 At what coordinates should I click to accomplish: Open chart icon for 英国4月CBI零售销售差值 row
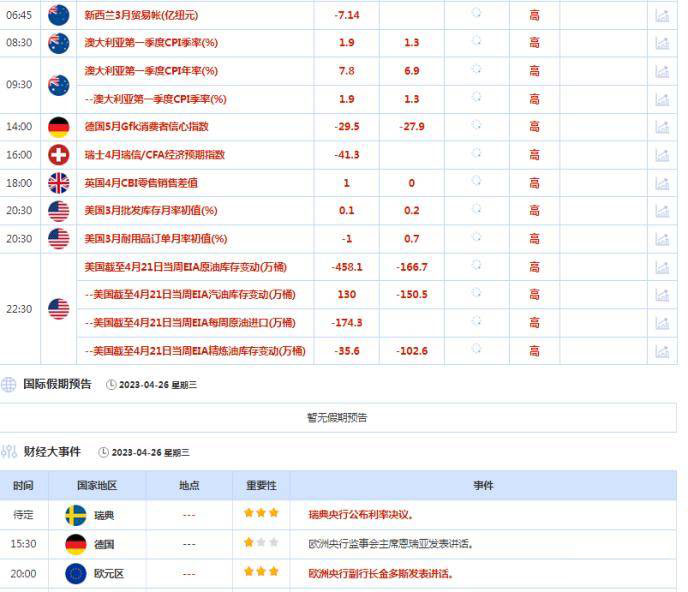pos(662,183)
